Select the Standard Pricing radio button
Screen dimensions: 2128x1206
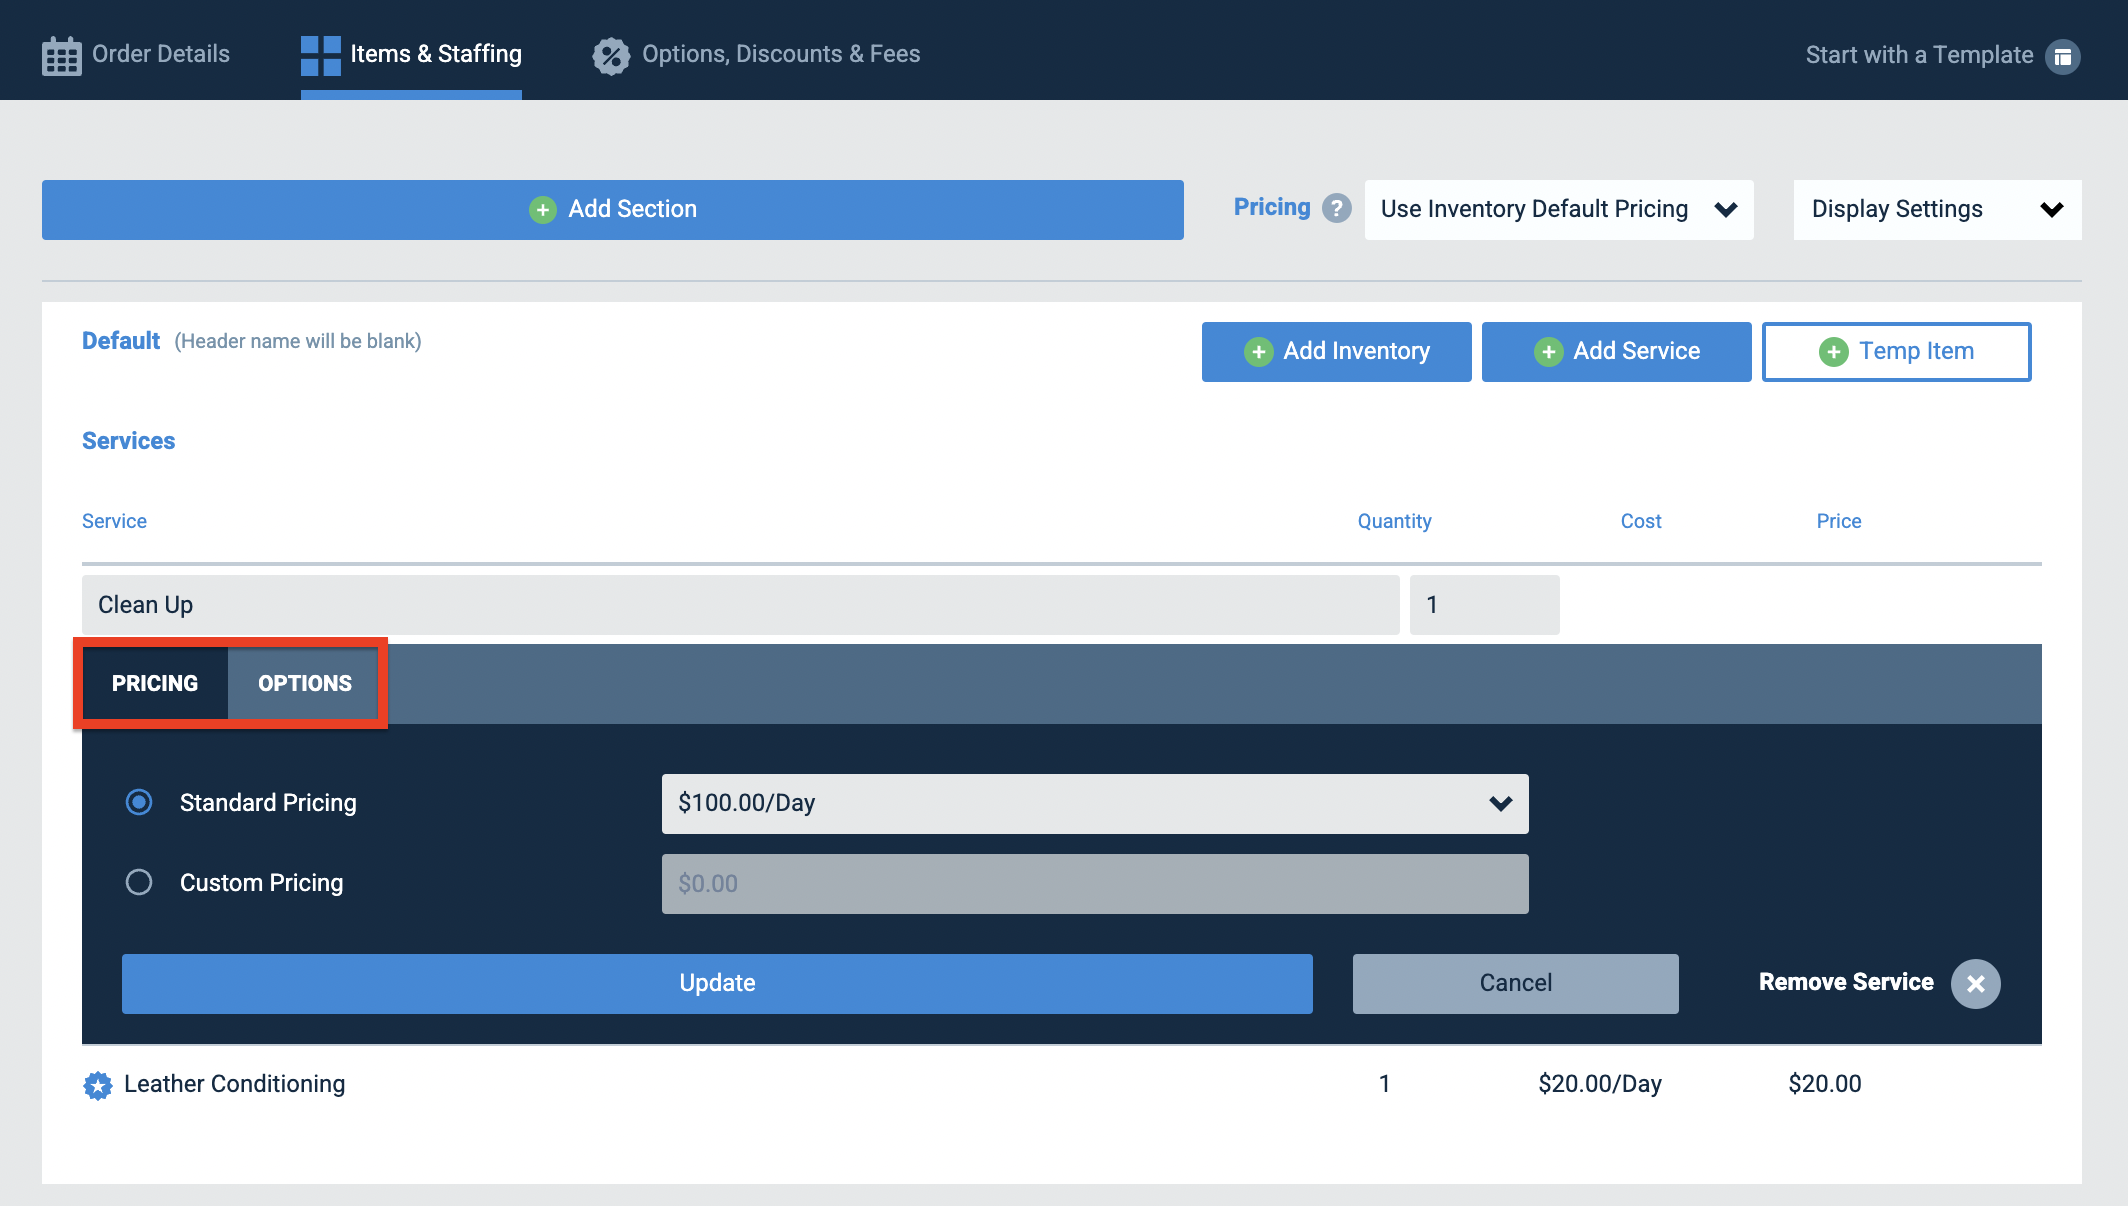tap(139, 803)
